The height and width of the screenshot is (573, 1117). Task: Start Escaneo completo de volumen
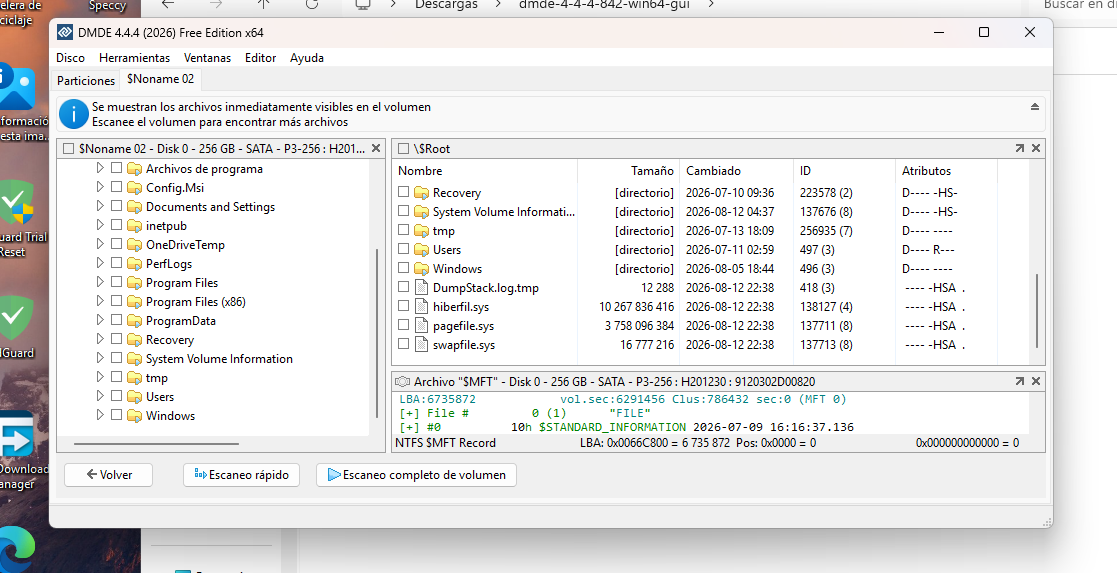(416, 475)
